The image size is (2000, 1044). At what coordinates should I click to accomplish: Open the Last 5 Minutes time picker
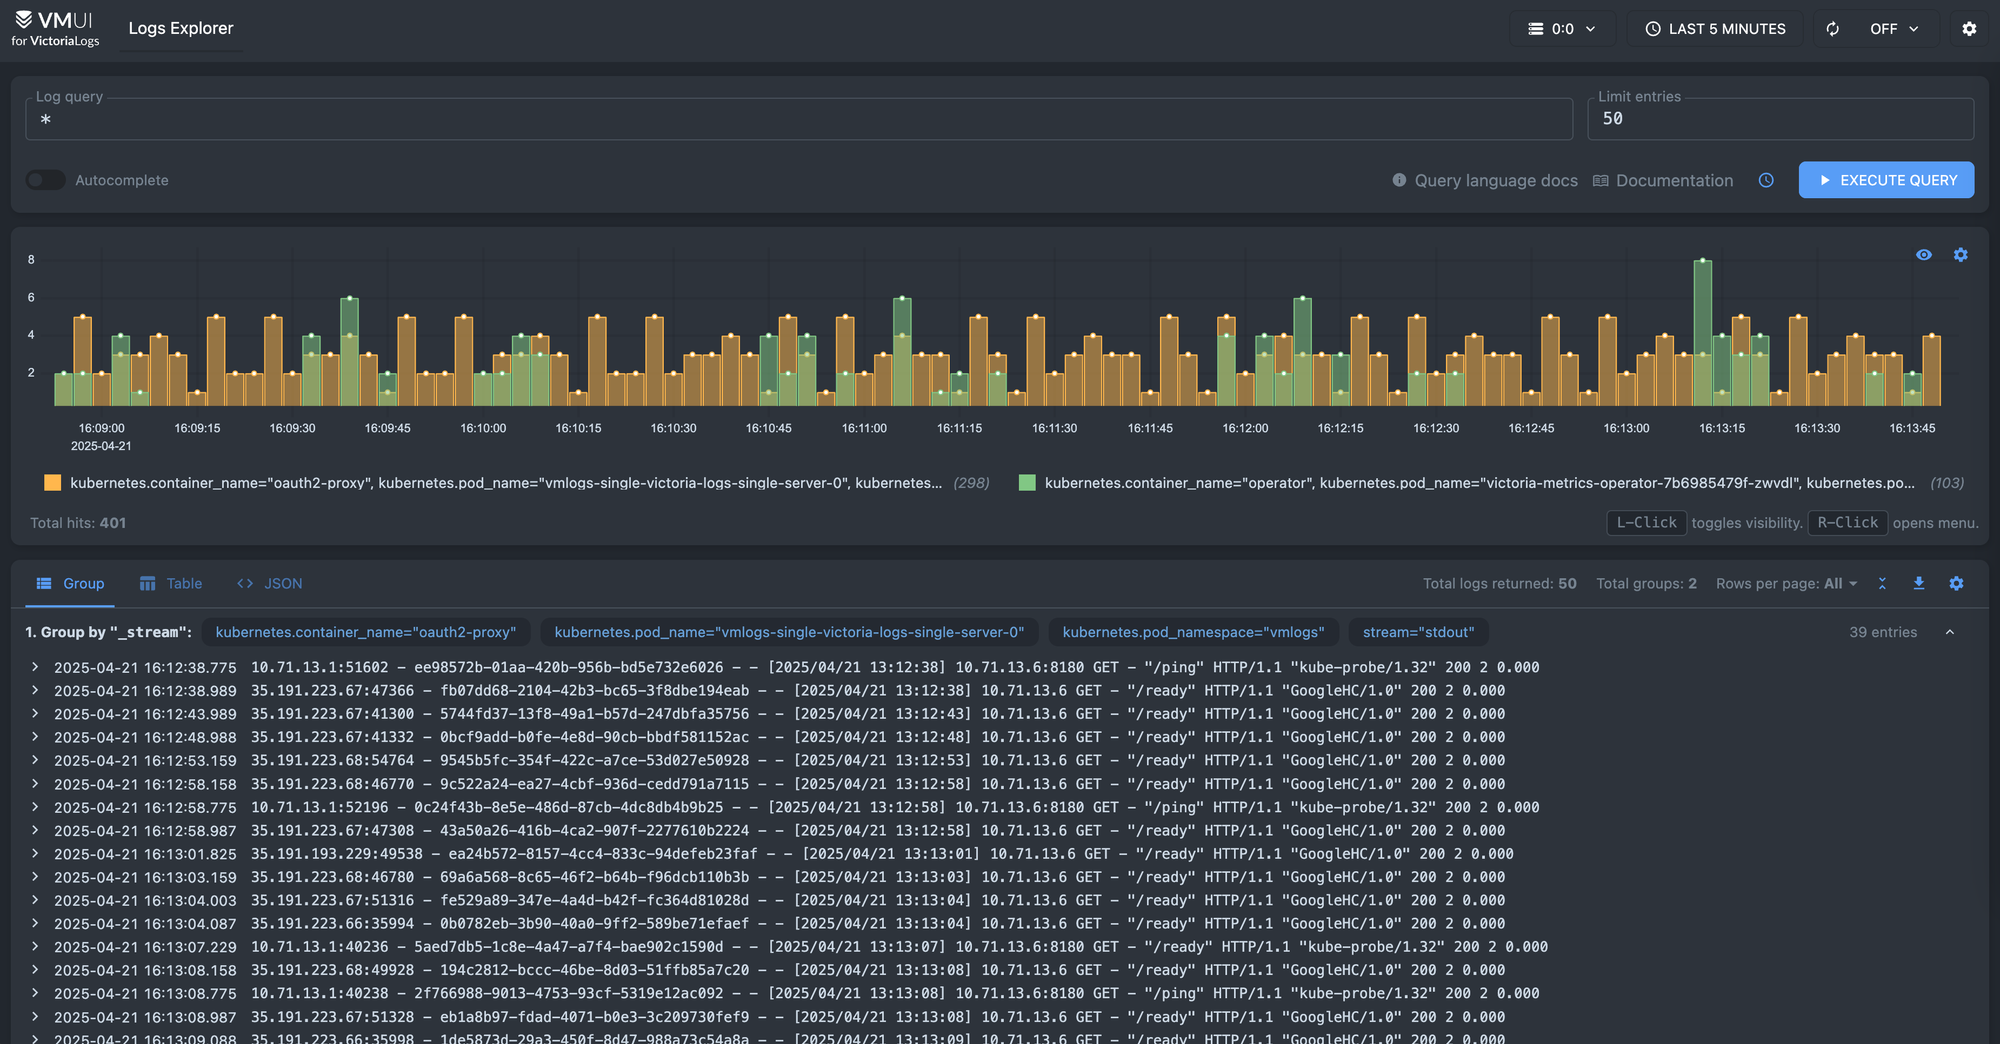(x=1715, y=29)
